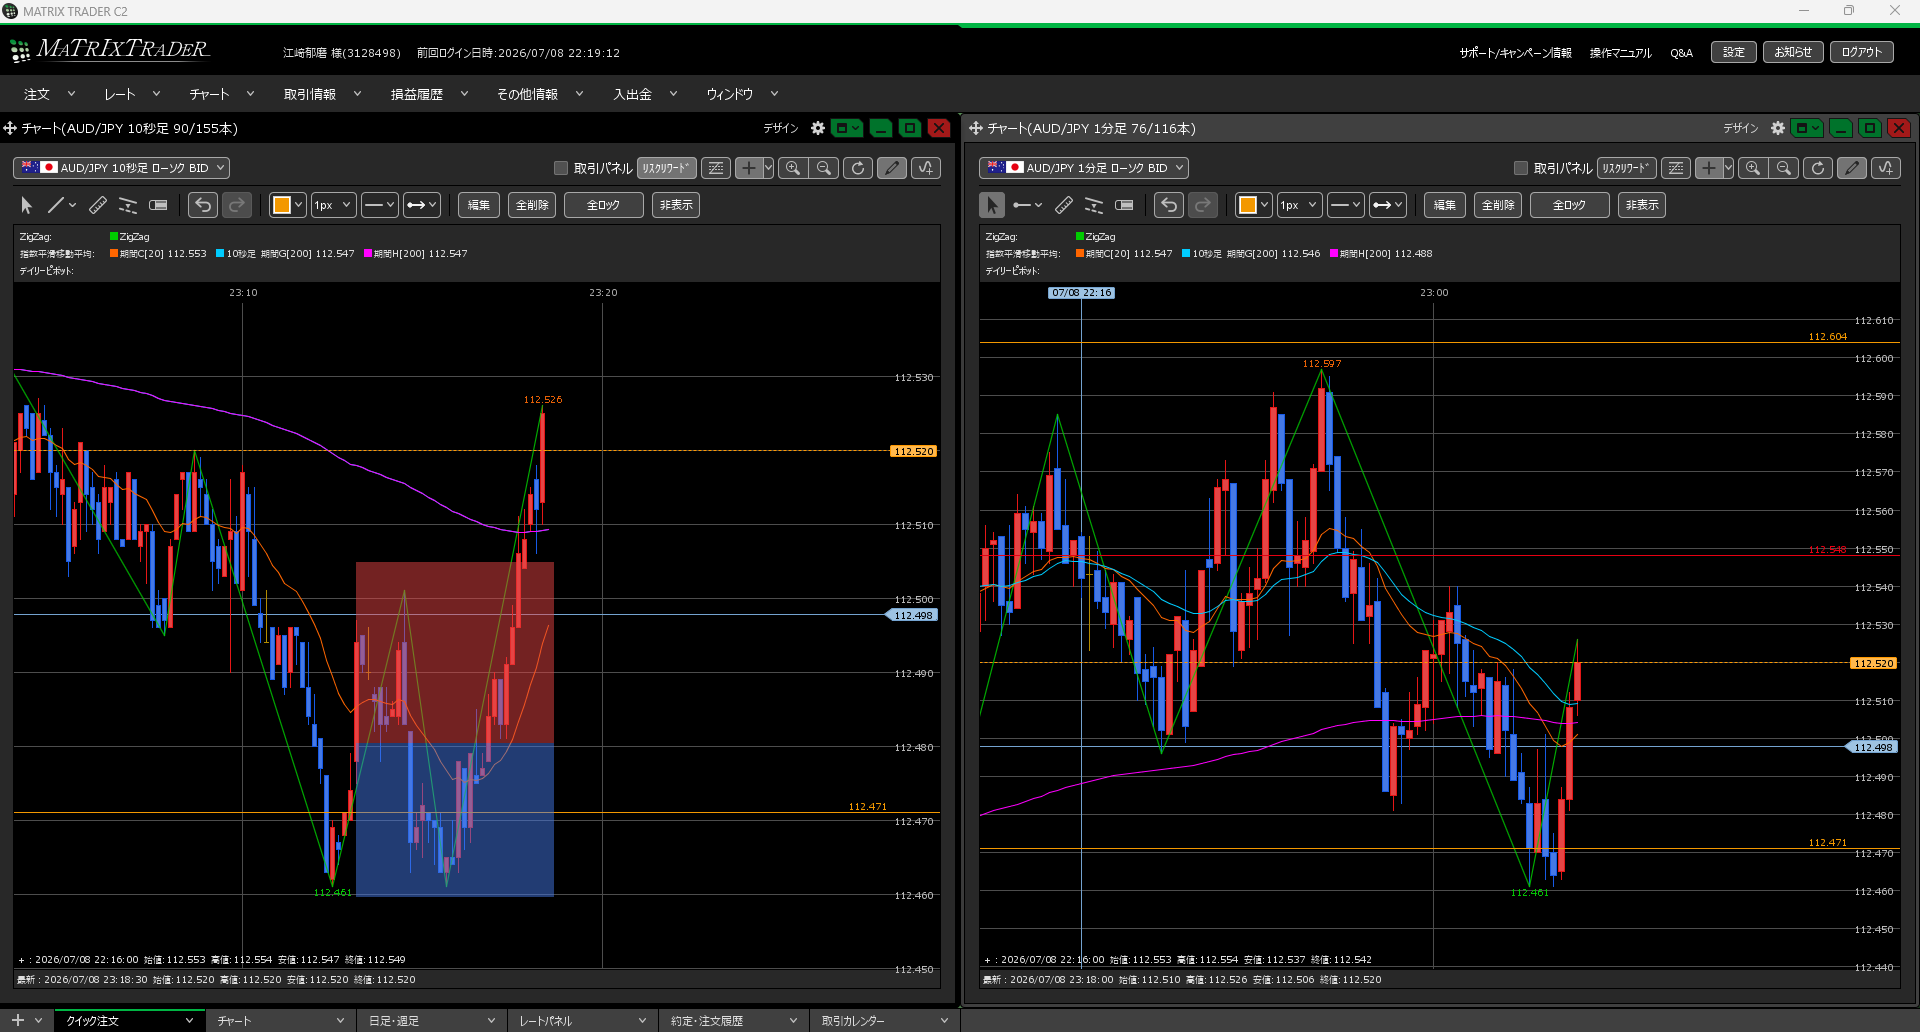Click the ログアウト button
The width and height of the screenshot is (1920, 1032).
pyautogui.click(x=1862, y=52)
